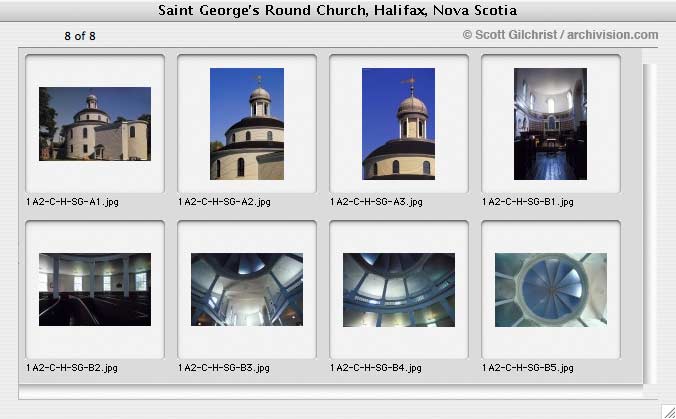Viewport: 676px width, 419px height.
Task: Click the filename label 1A2-C-H-SG-B1.jpg
Action: 528,202
